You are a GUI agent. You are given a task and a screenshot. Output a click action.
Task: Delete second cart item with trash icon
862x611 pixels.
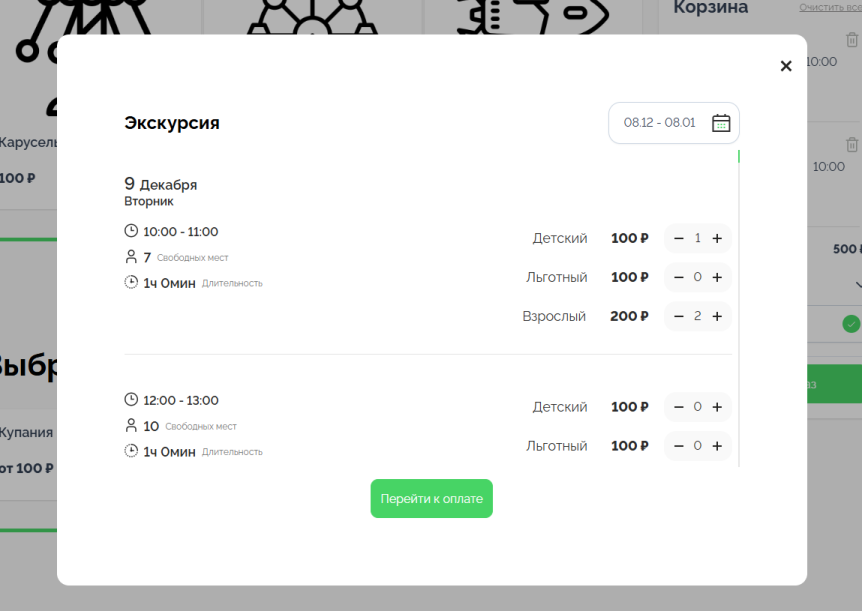tap(851, 145)
